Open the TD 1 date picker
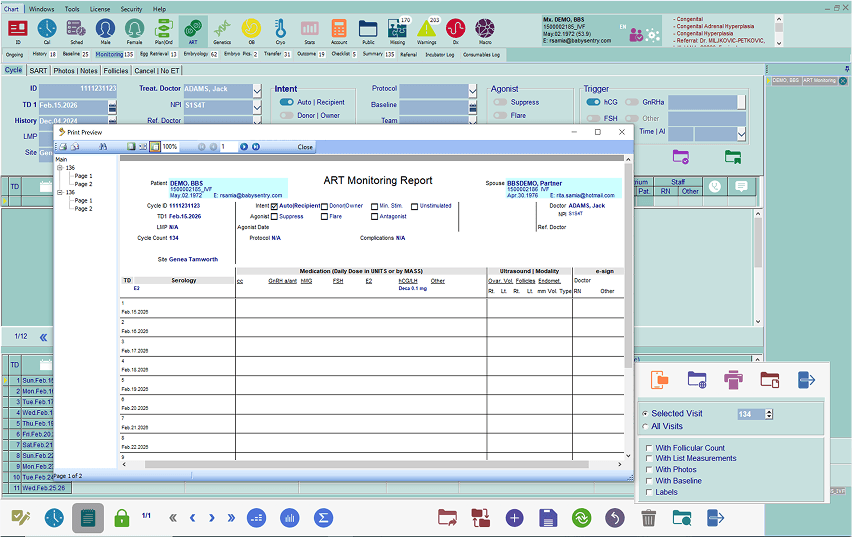 [x=112, y=107]
